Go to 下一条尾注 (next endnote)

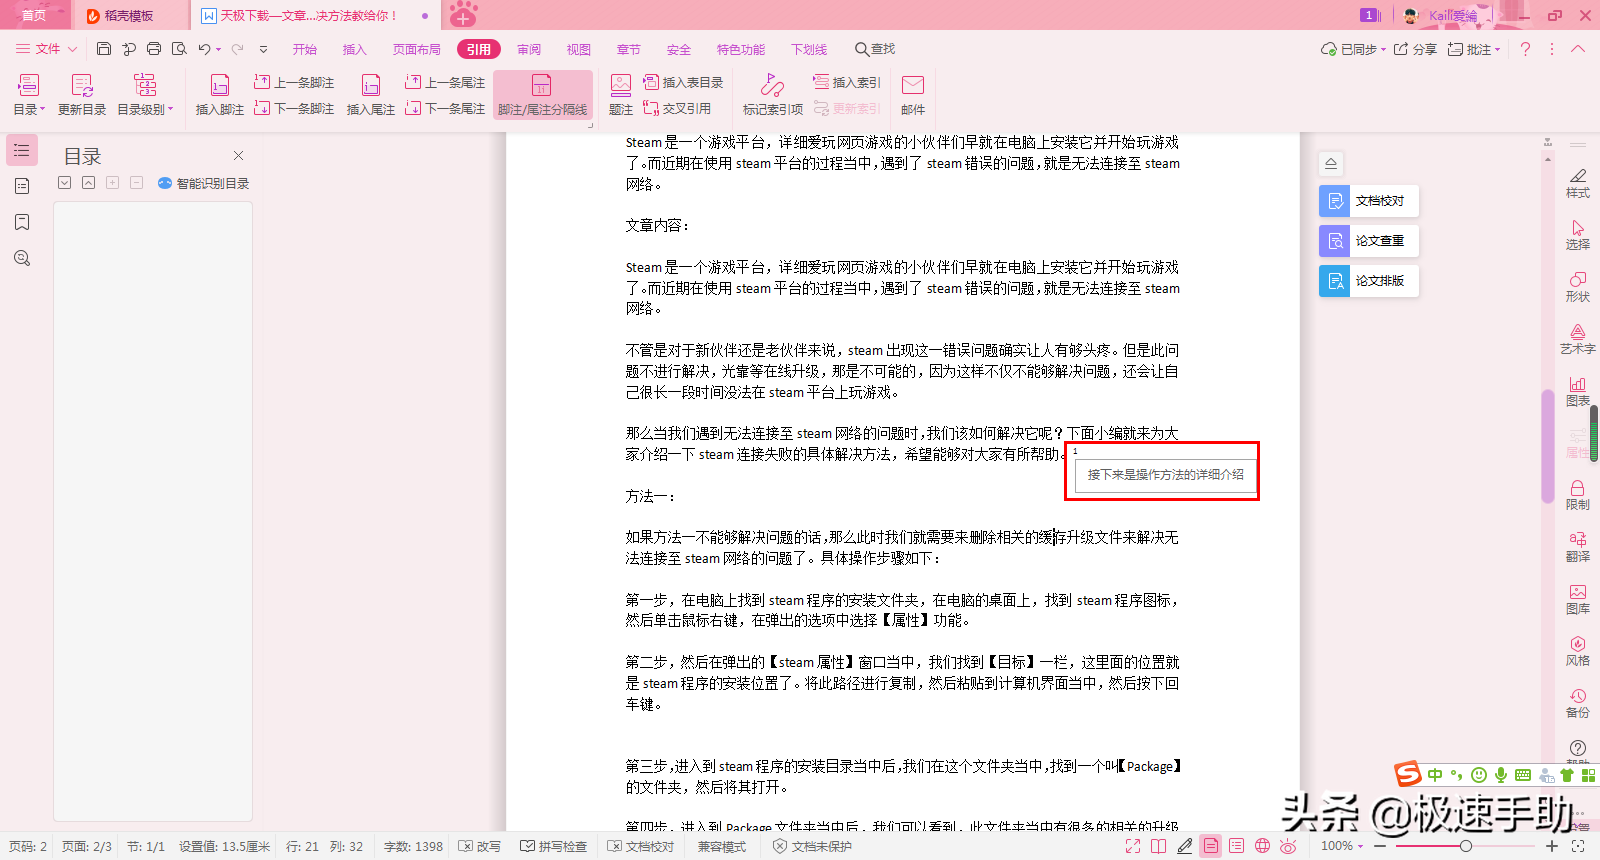[x=445, y=108]
